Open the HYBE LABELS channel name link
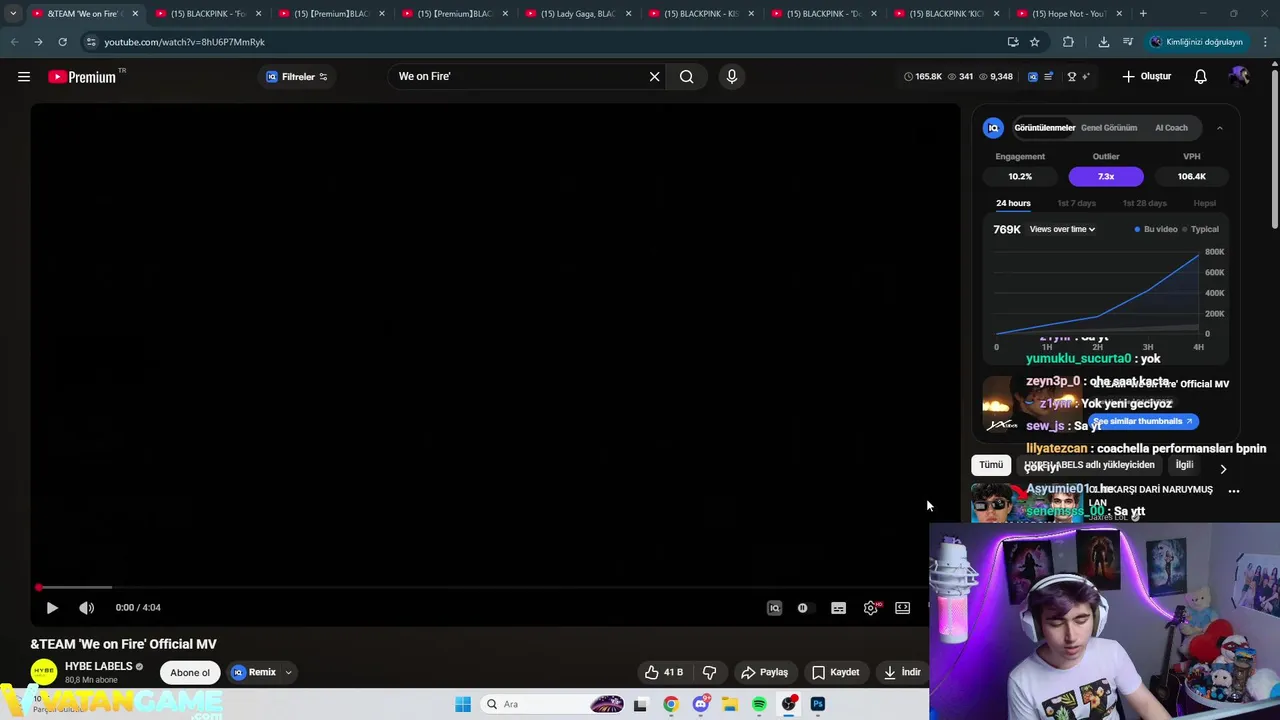The width and height of the screenshot is (1280, 720). pyautogui.click(x=98, y=667)
